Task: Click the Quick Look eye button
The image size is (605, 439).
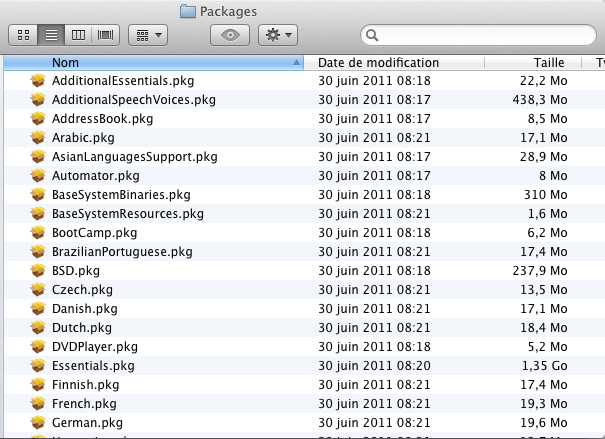Action: tap(230, 35)
